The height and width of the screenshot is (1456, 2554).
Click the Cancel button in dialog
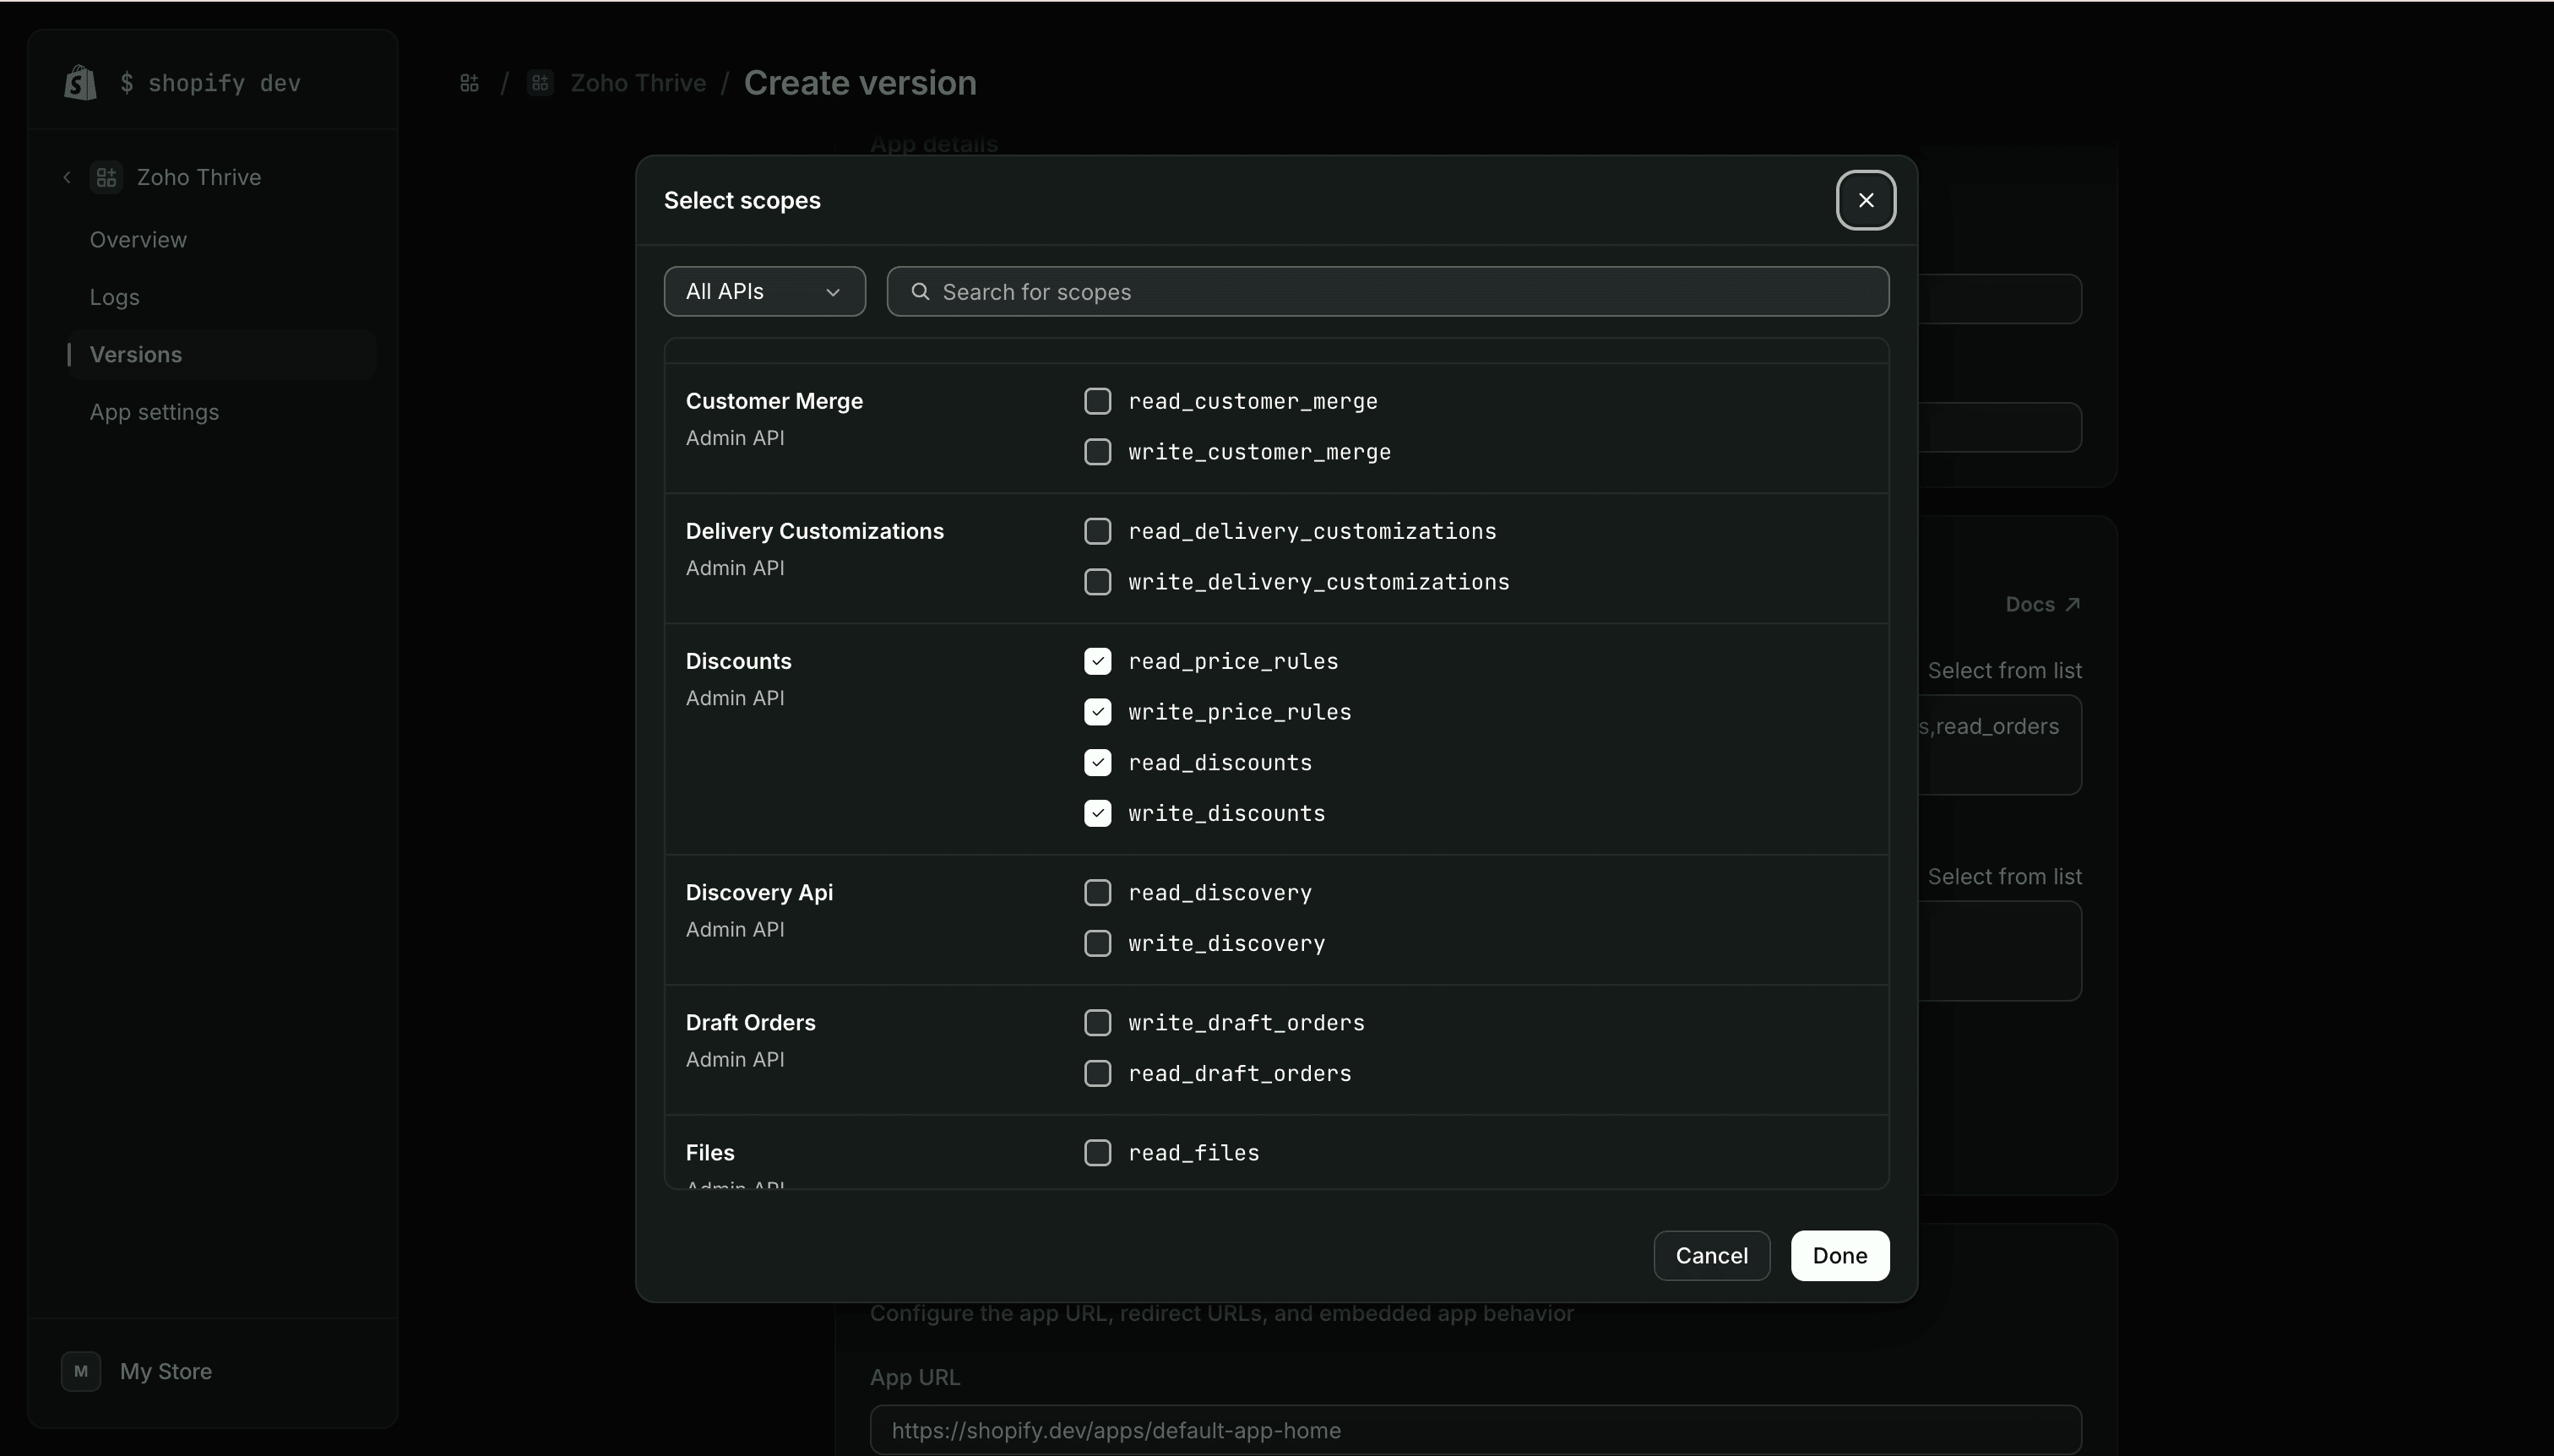click(1711, 1255)
